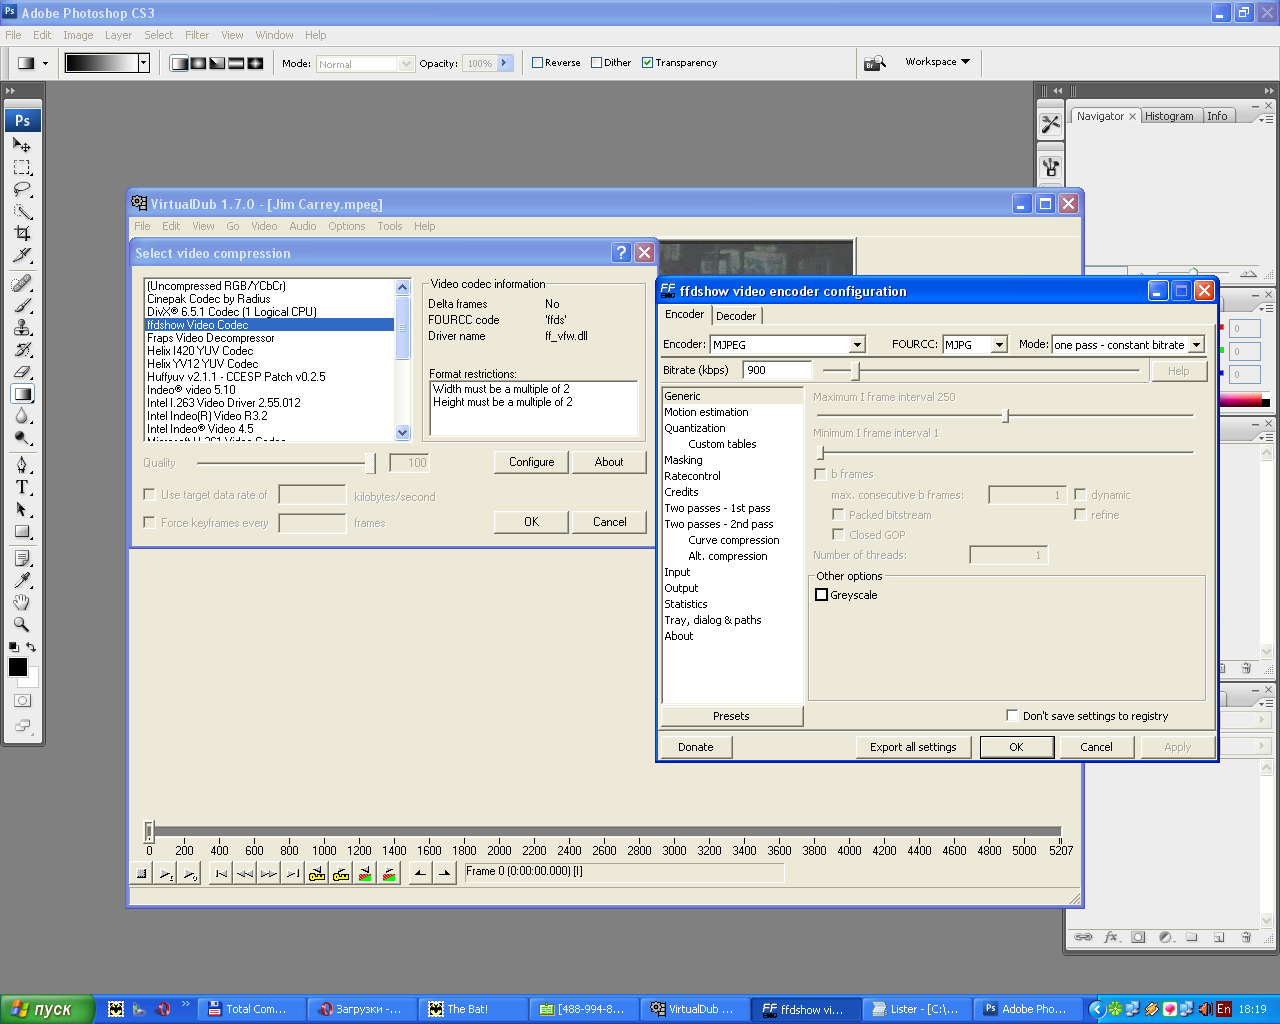Select the Rectangular Marquee tool
Screen dimensions: 1280x1024
click(x=22, y=167)
